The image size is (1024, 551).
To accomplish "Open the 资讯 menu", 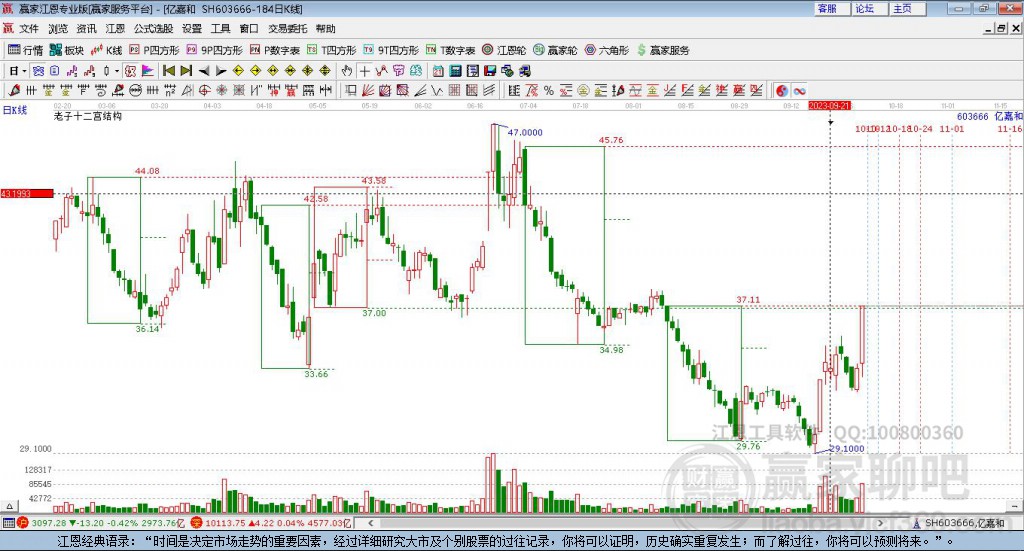I will coord(86,29).
